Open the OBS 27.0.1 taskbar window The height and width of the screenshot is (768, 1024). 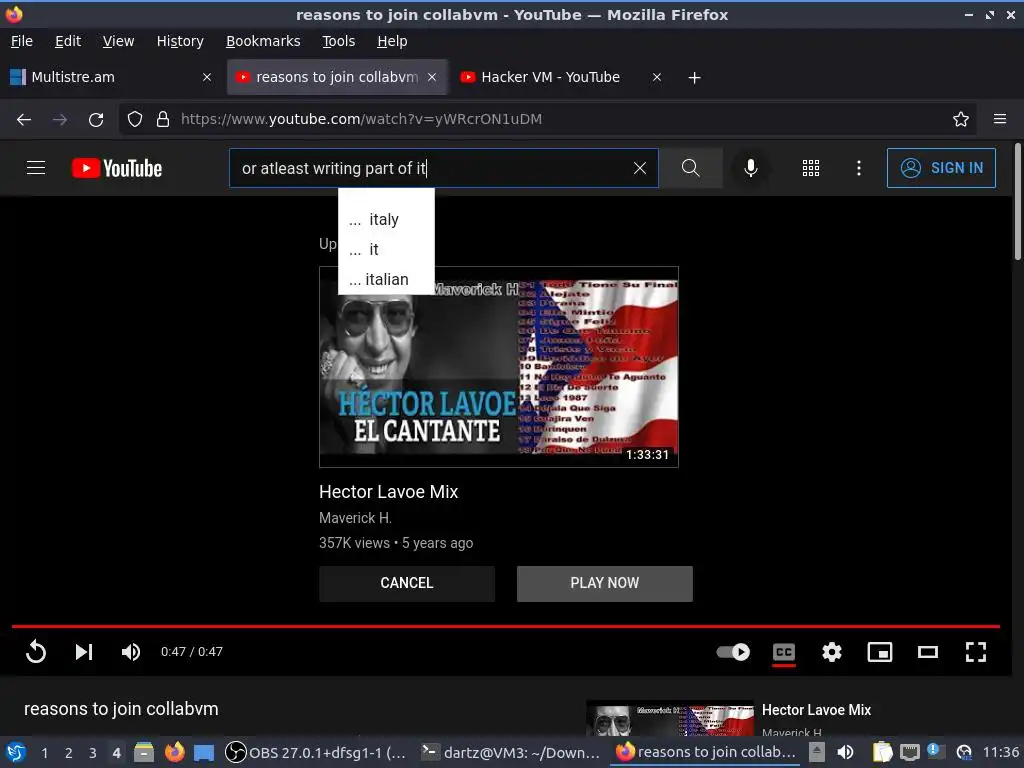(315, 752)
